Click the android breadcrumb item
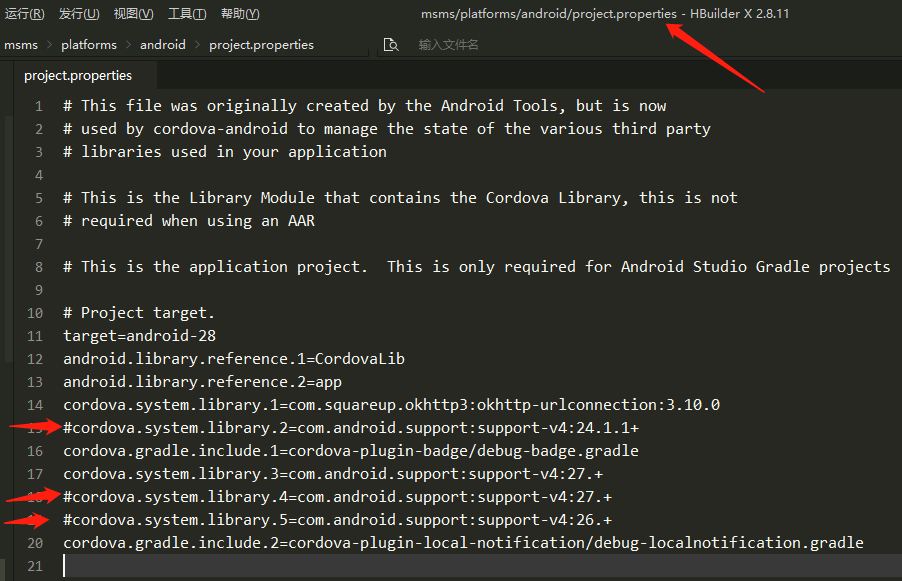 (163, 45)
